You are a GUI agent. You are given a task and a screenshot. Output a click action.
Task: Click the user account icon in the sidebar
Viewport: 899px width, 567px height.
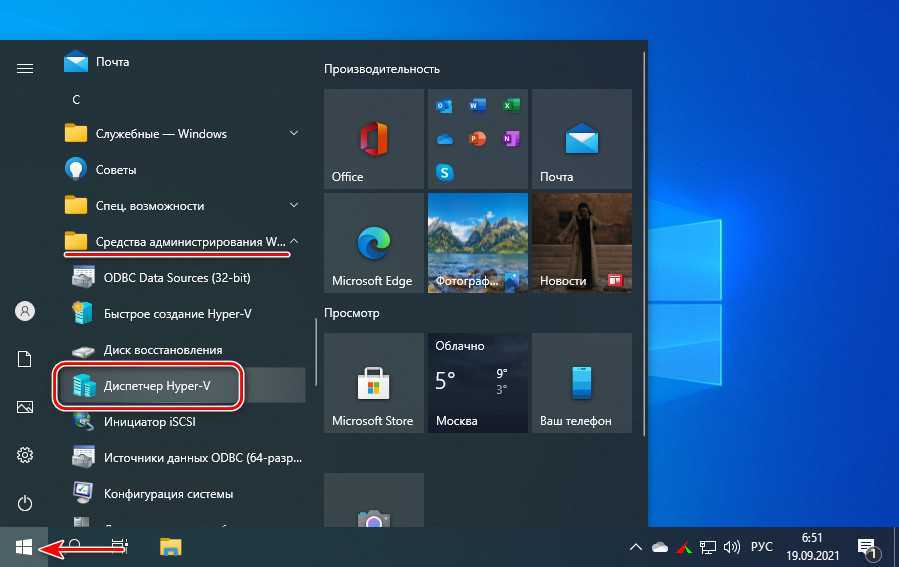click(25, 311)
